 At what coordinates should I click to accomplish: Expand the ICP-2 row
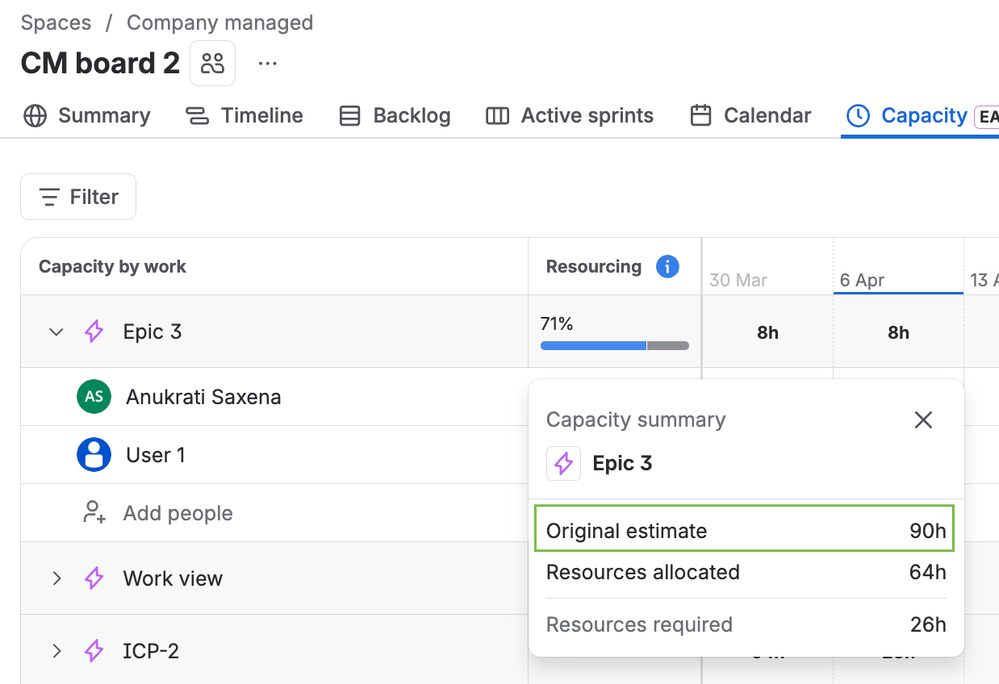tap(57, 651)
